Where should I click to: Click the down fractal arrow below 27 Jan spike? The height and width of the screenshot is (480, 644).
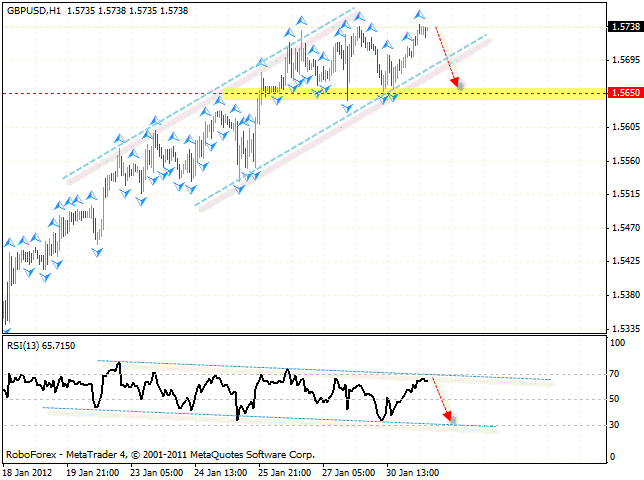tap(347, 108)
